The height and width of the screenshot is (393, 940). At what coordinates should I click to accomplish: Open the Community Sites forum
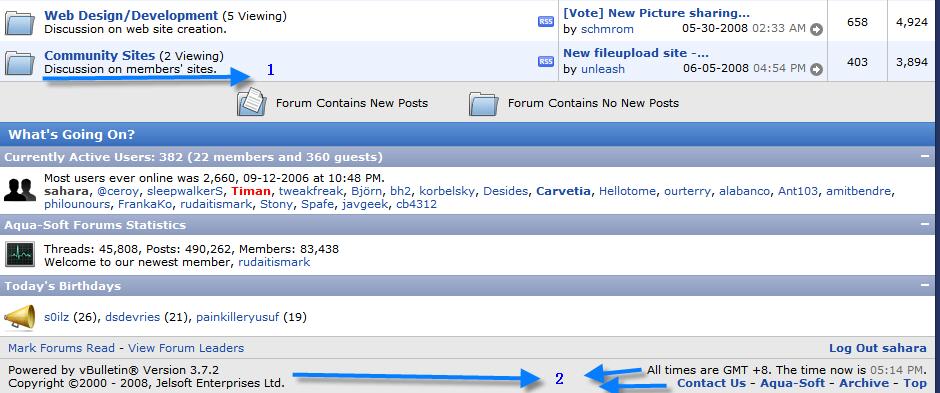click(x=100, y=55)
